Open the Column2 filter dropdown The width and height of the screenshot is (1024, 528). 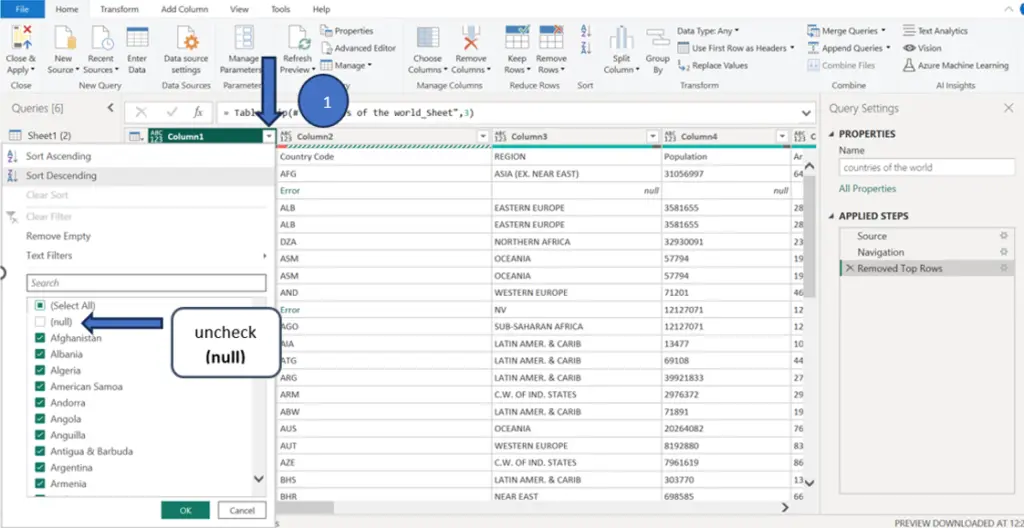tap(483, 136)
